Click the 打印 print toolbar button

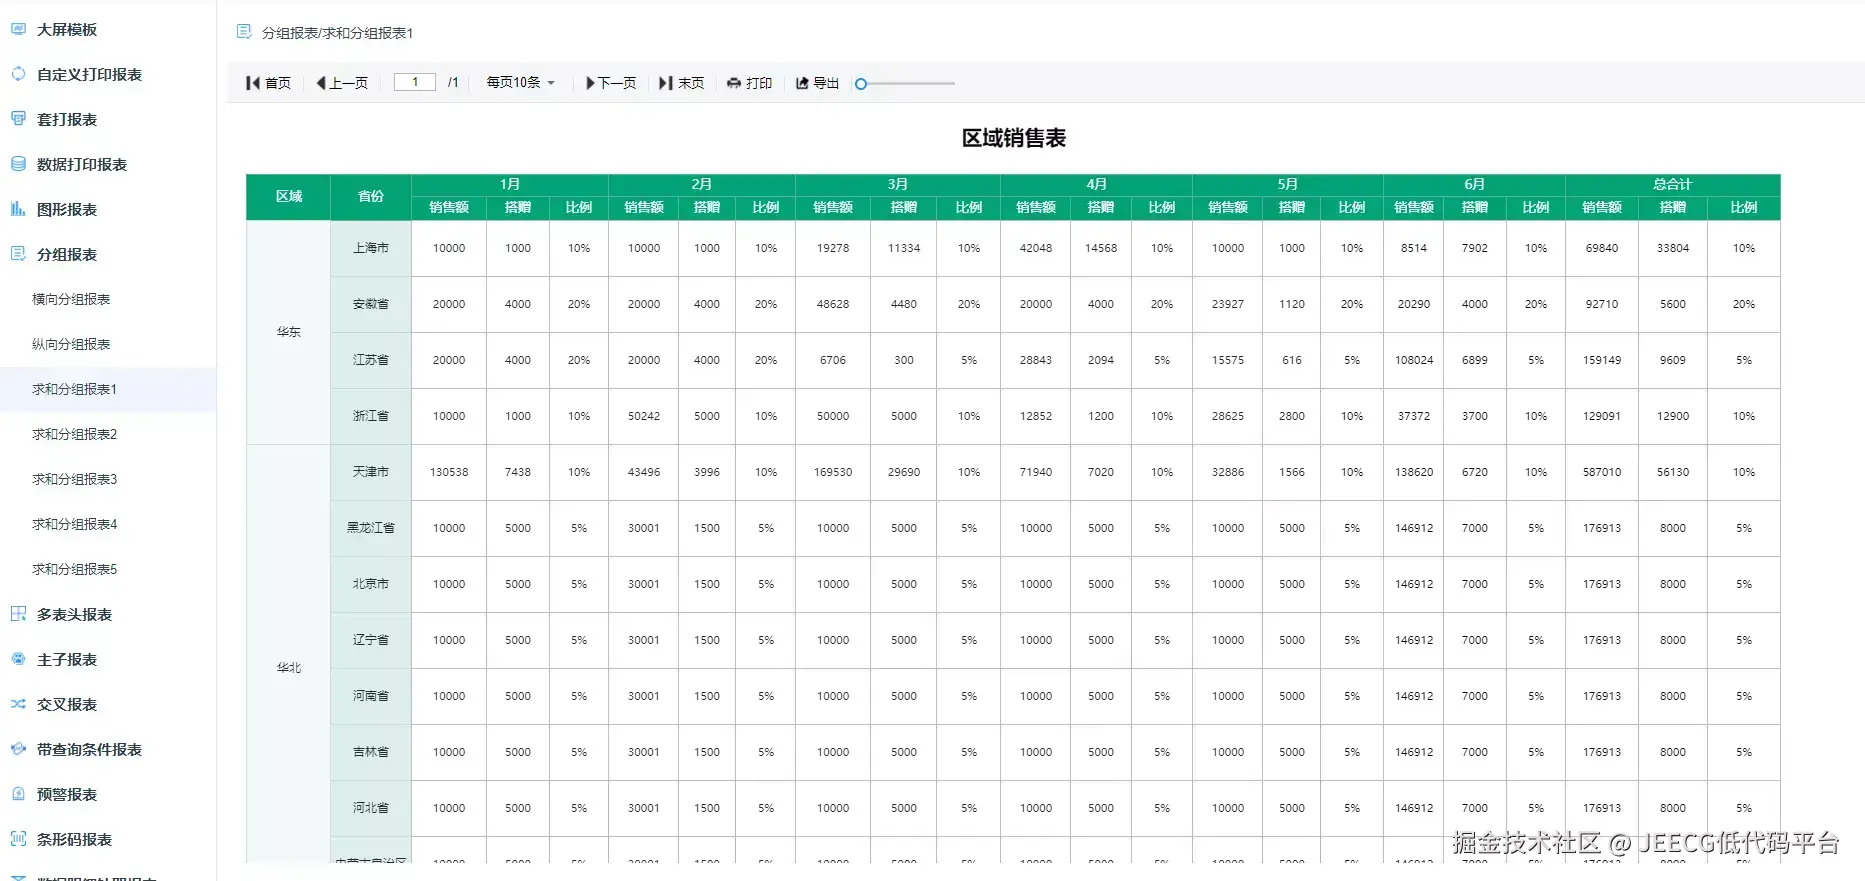coord(749,83)
